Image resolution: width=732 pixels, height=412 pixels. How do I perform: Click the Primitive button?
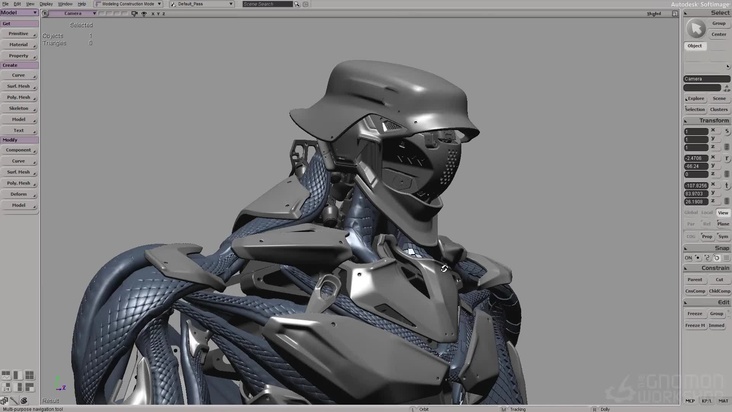[x=19, y=33]
